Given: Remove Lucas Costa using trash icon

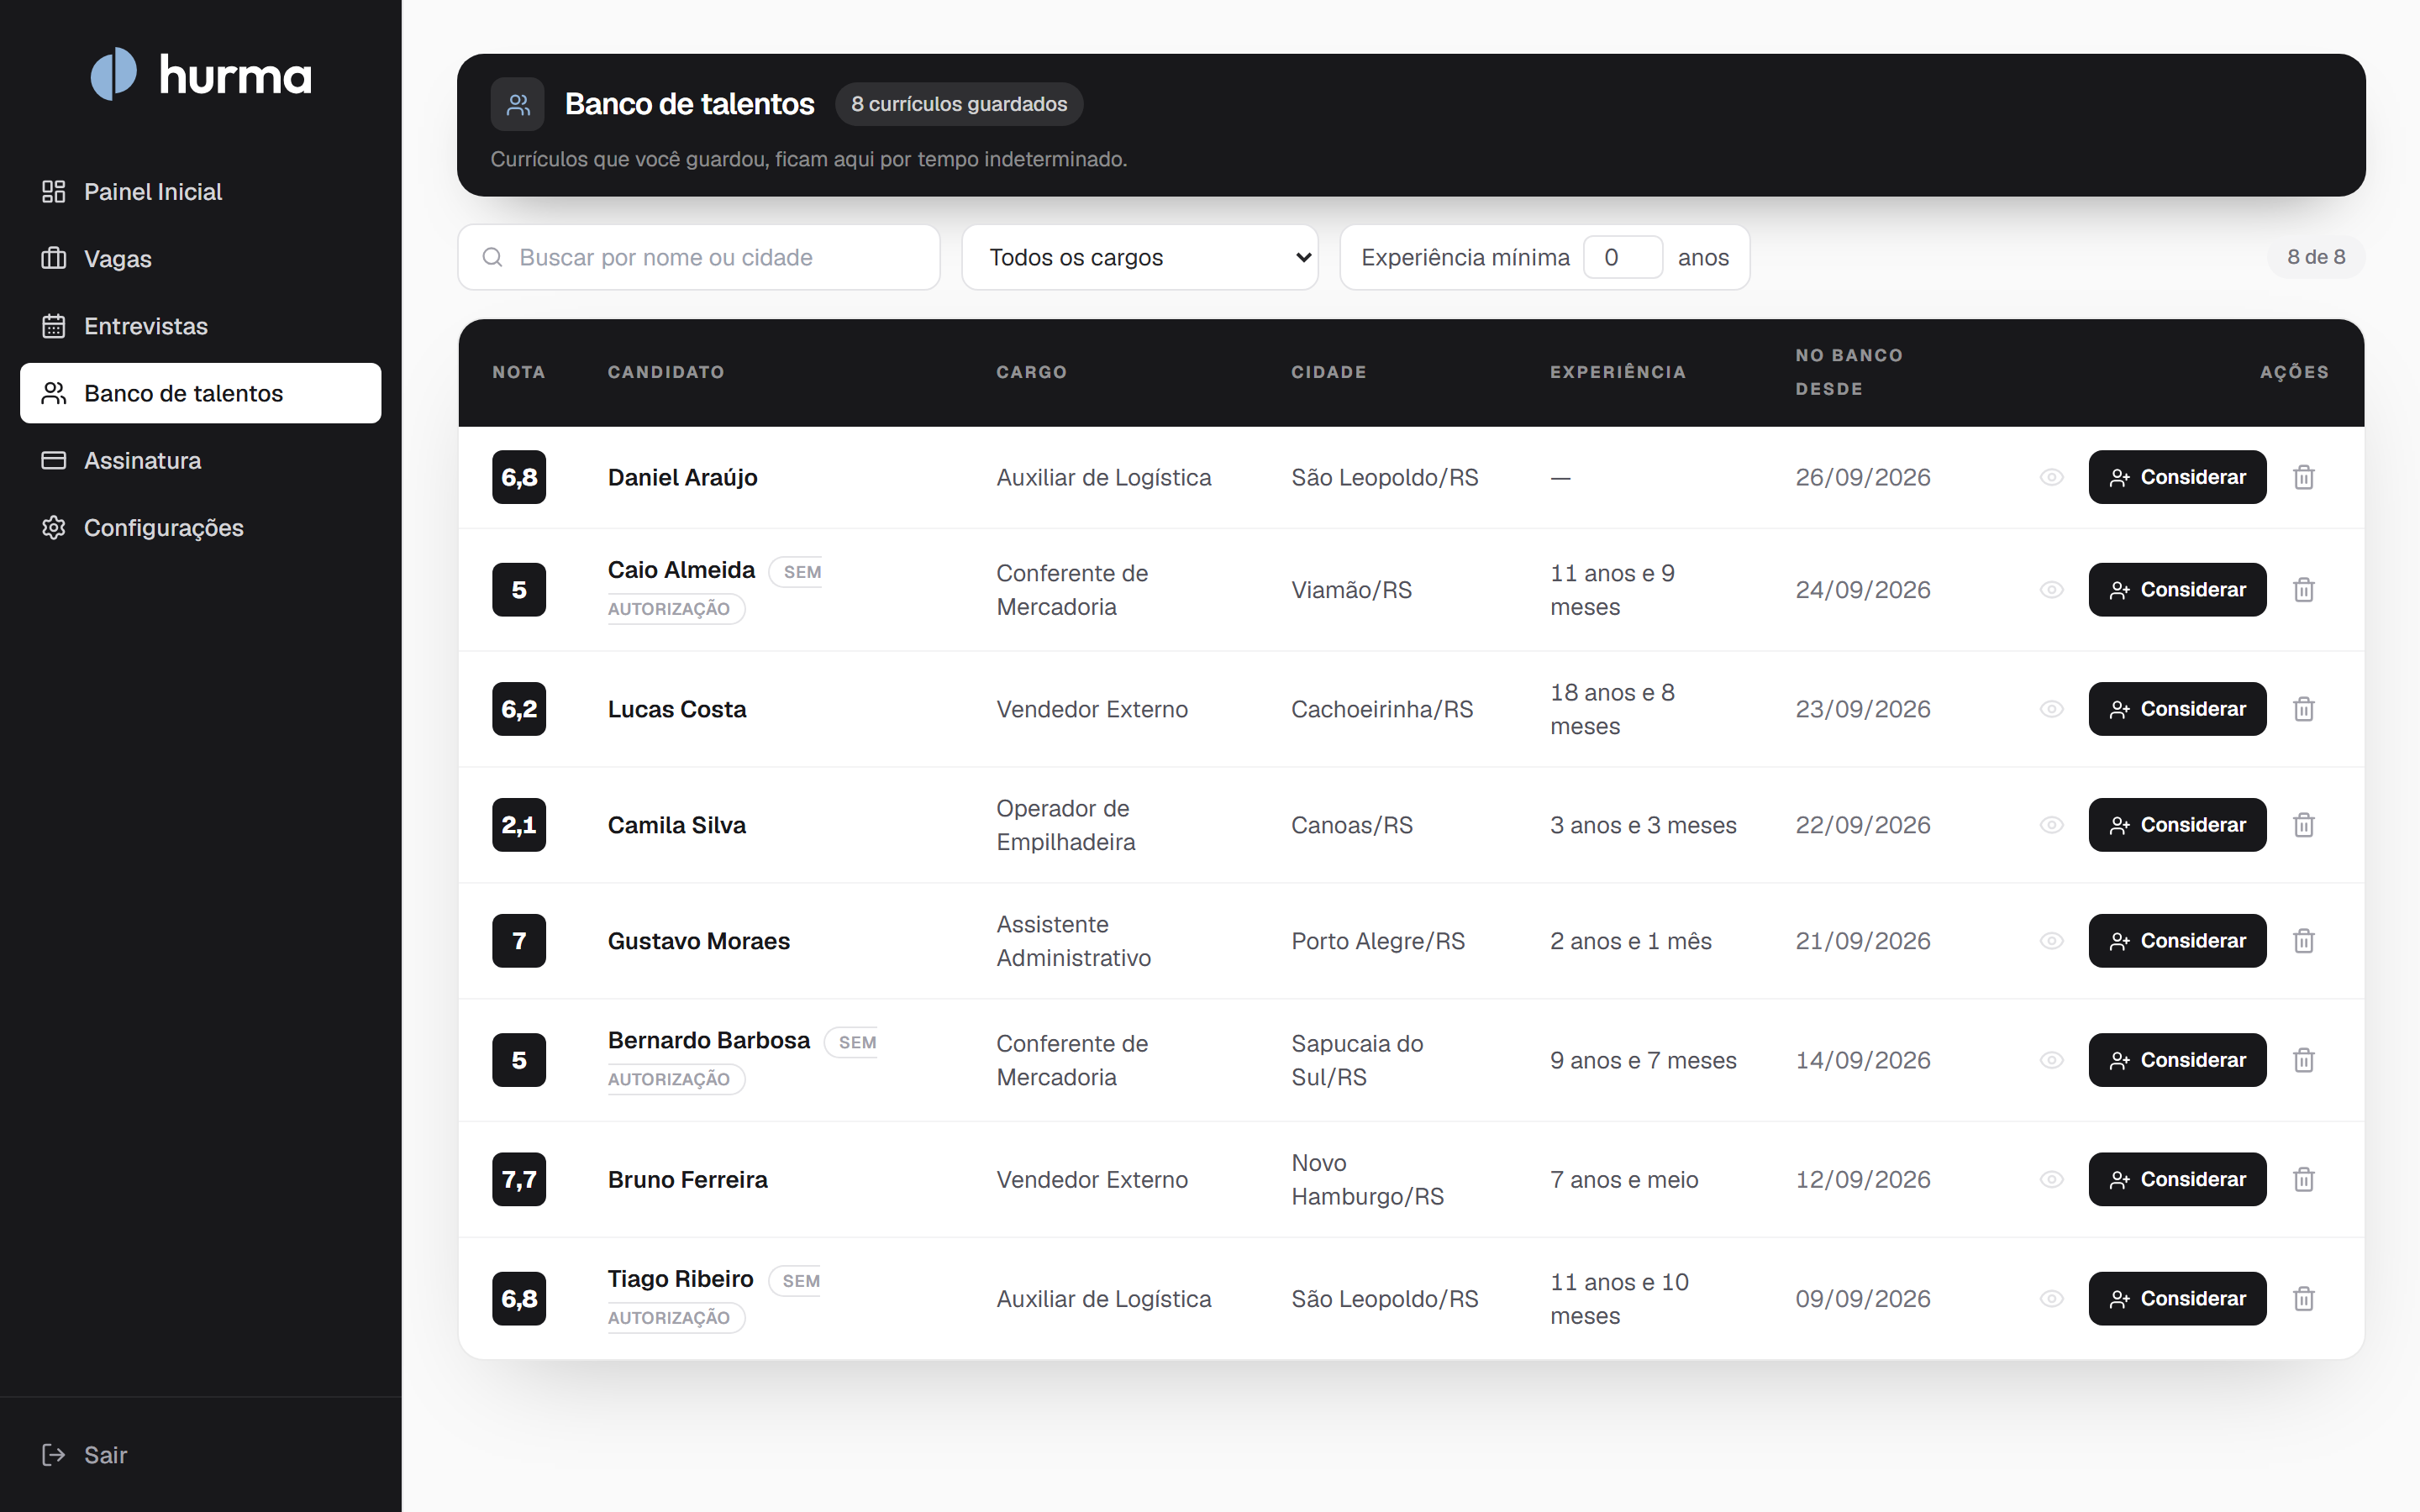Looking at the screenshot, I should [x=2303, y=709].
